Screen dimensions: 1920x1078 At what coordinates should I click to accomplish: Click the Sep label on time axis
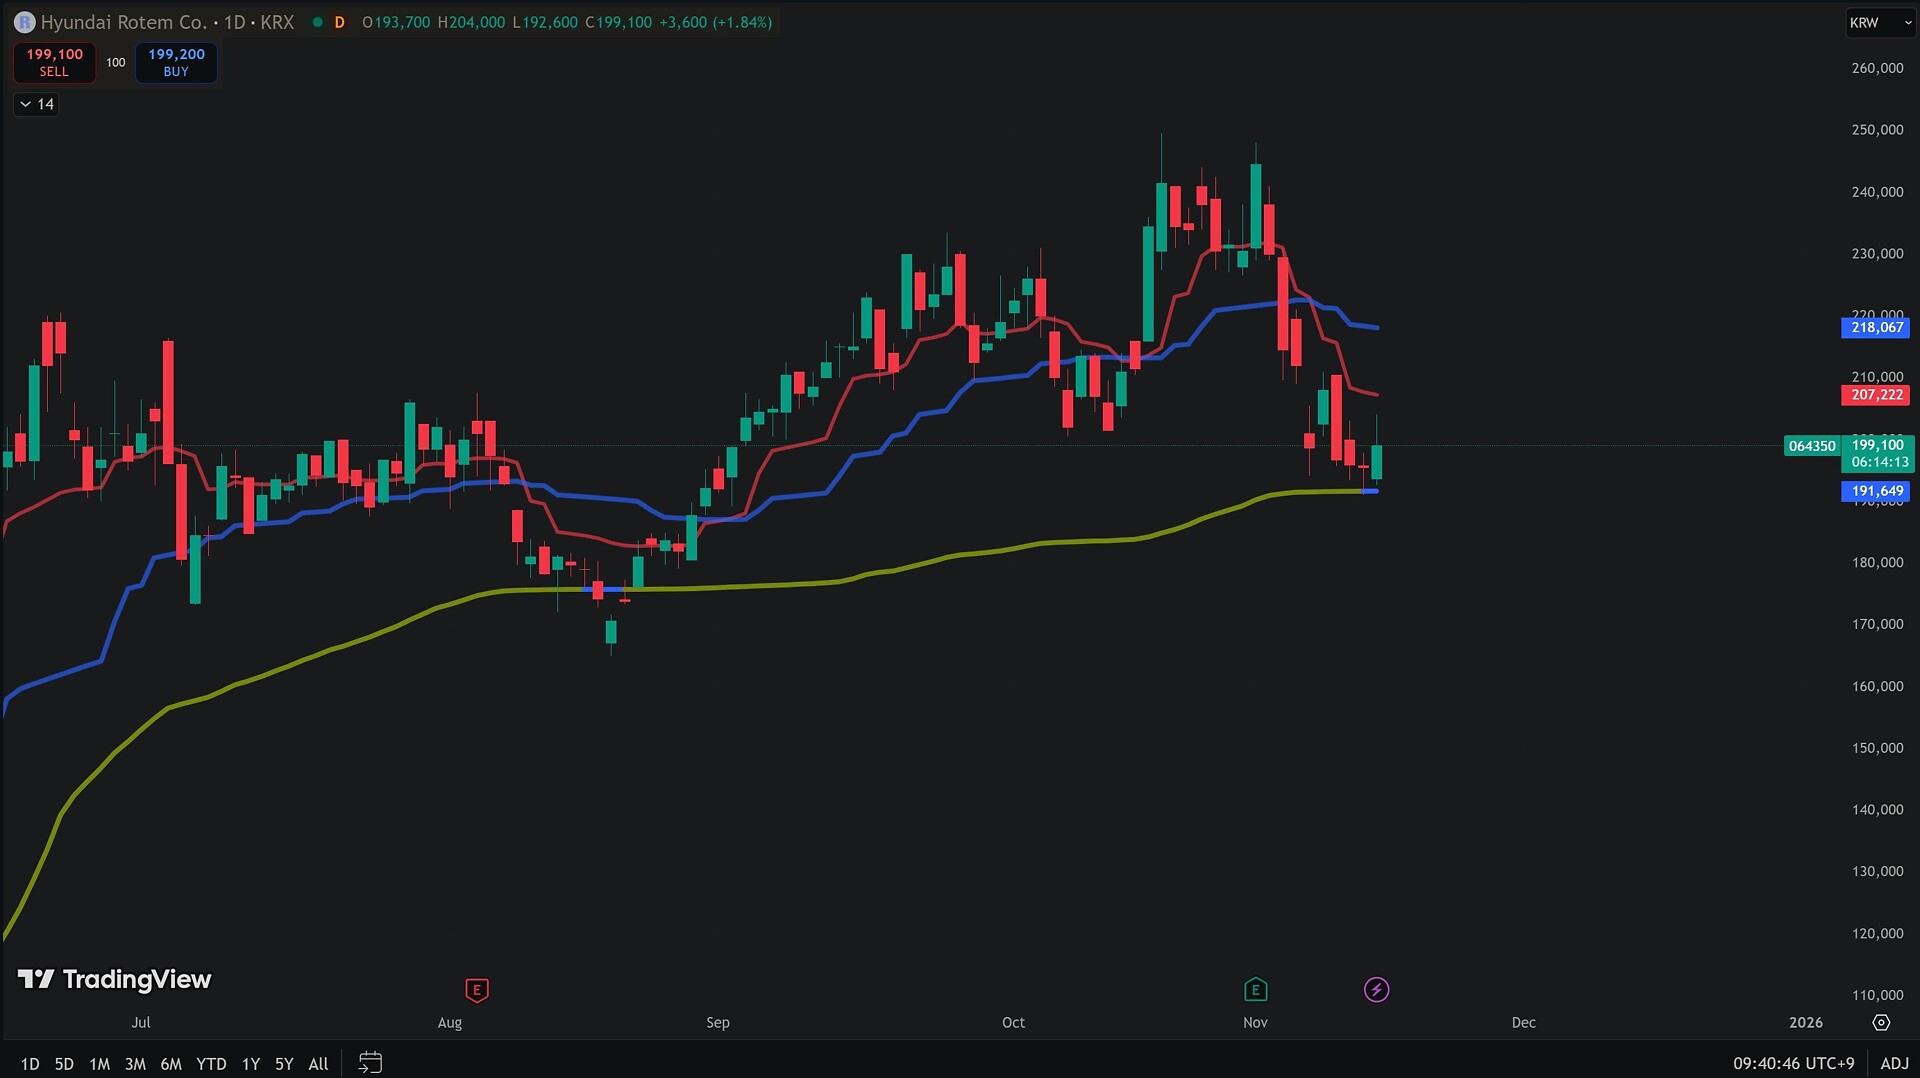[718, 1022]
